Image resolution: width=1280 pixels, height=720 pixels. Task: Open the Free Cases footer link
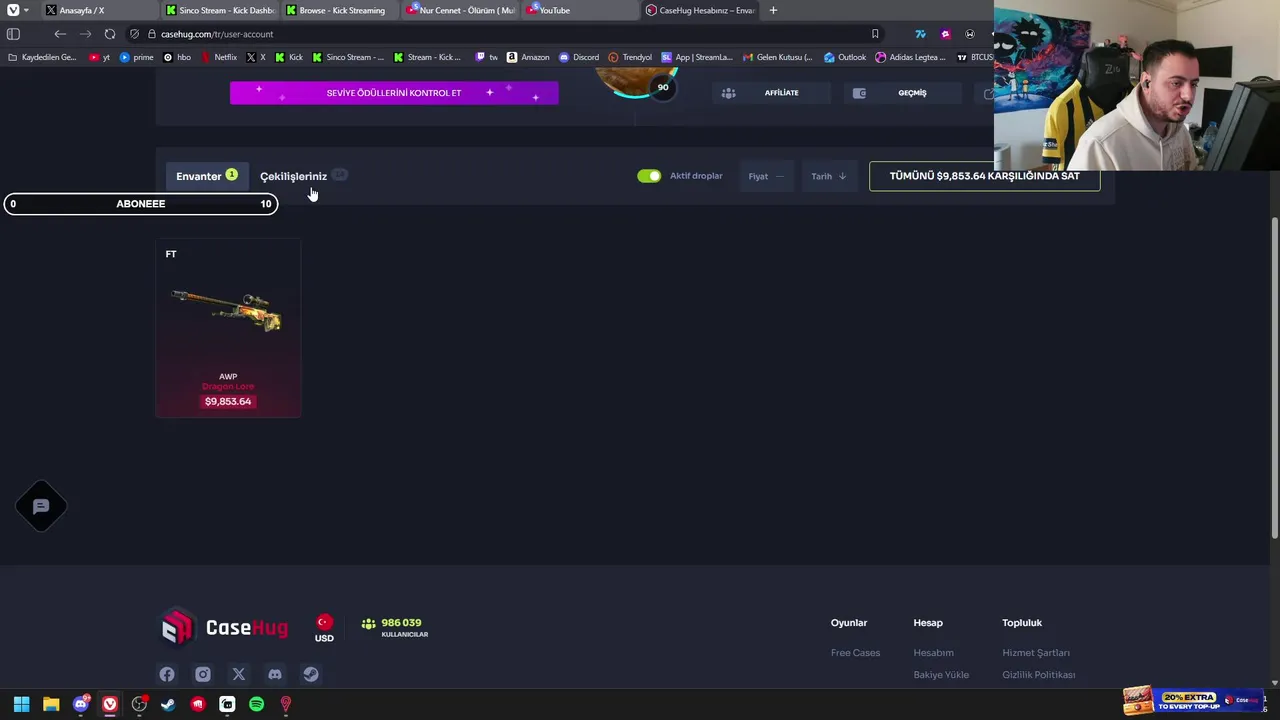855,653
